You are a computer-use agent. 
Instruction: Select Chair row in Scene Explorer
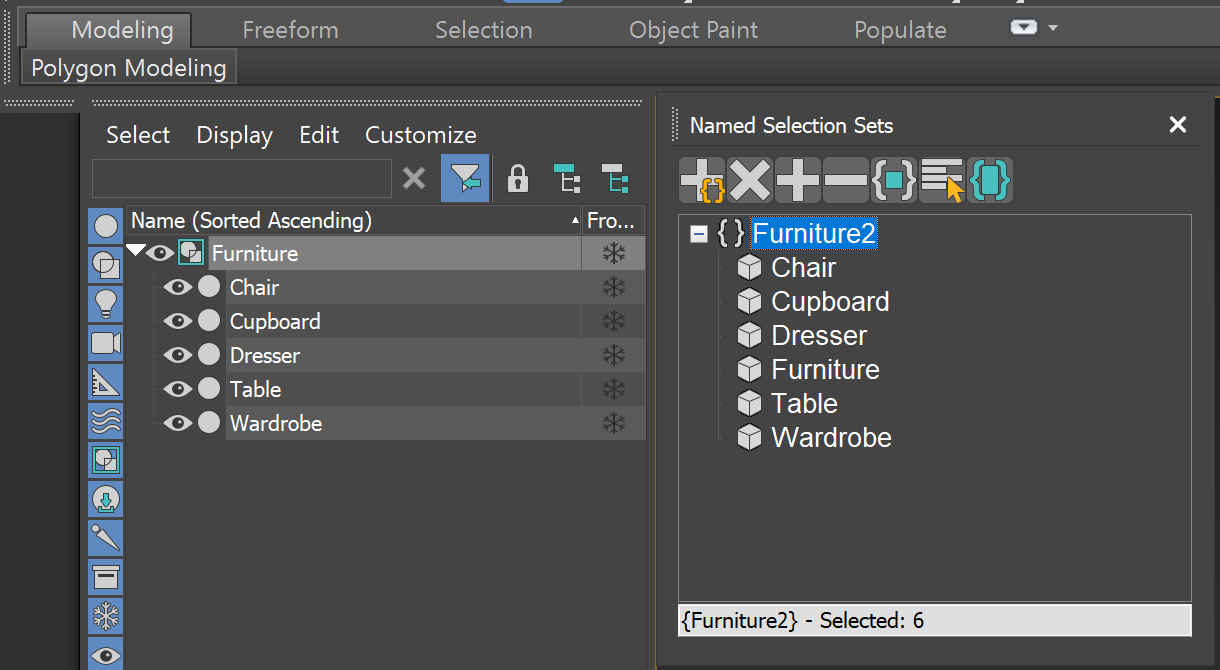pos(403,288)
